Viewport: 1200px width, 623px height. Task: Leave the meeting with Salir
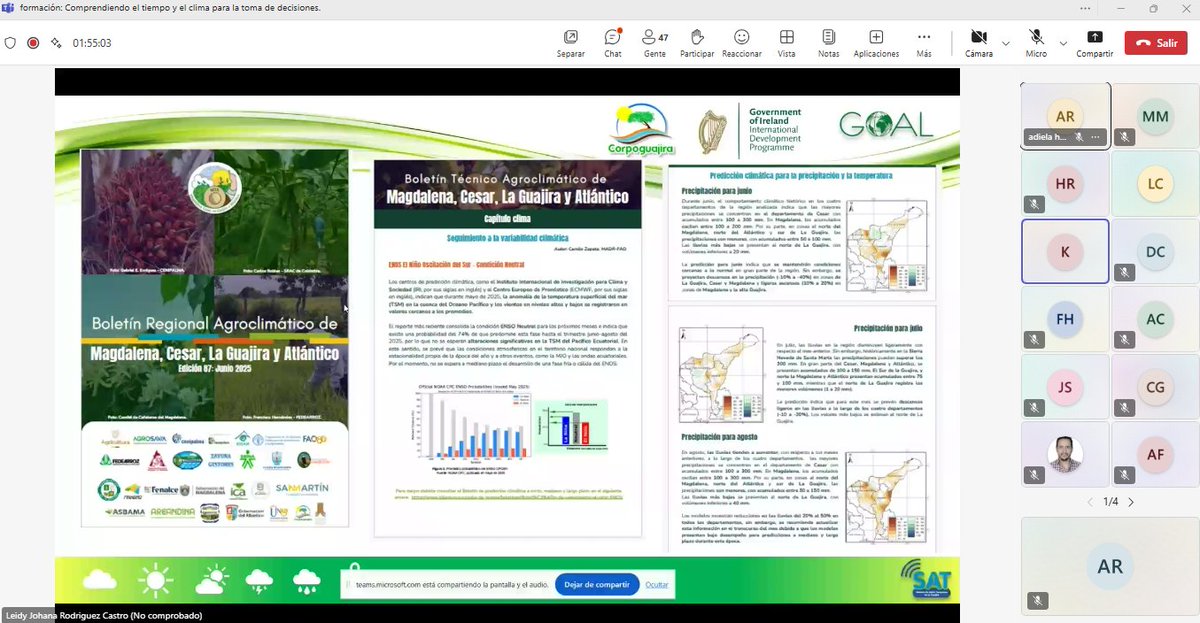1156,43
